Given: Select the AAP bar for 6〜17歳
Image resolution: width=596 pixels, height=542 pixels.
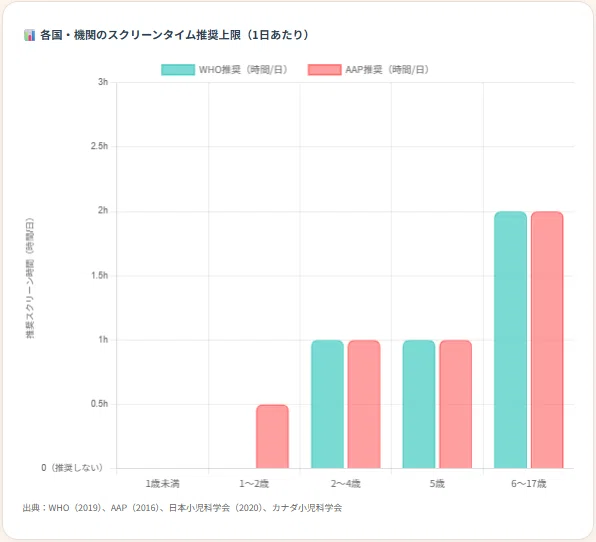Looking at the screenshot, I should pos(547,340).
